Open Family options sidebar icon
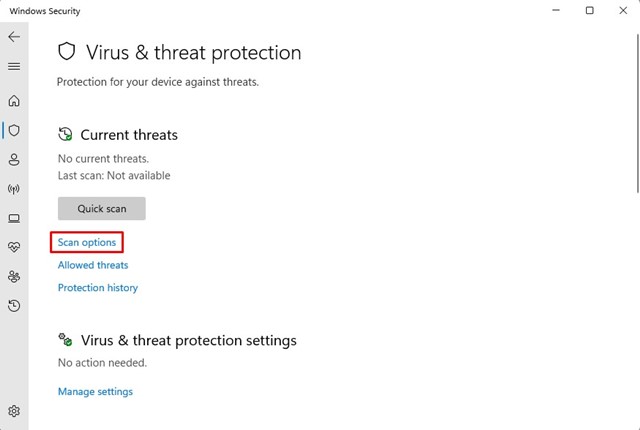 14,277
